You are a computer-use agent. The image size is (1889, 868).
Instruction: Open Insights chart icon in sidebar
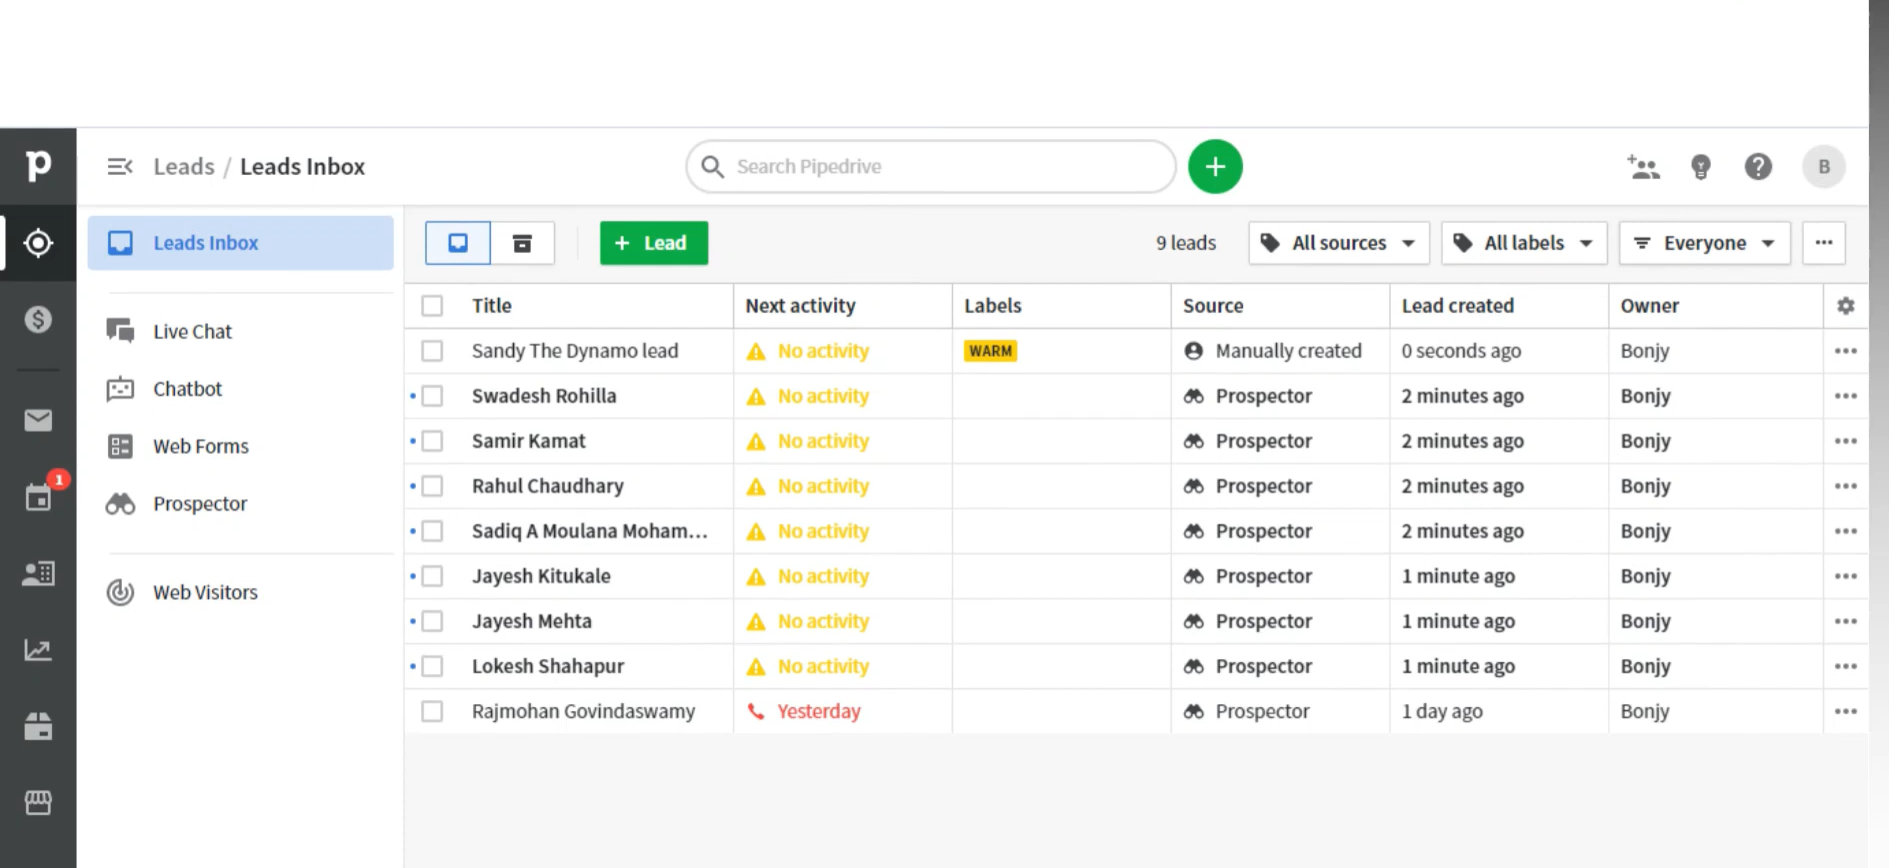pos(38,650)
